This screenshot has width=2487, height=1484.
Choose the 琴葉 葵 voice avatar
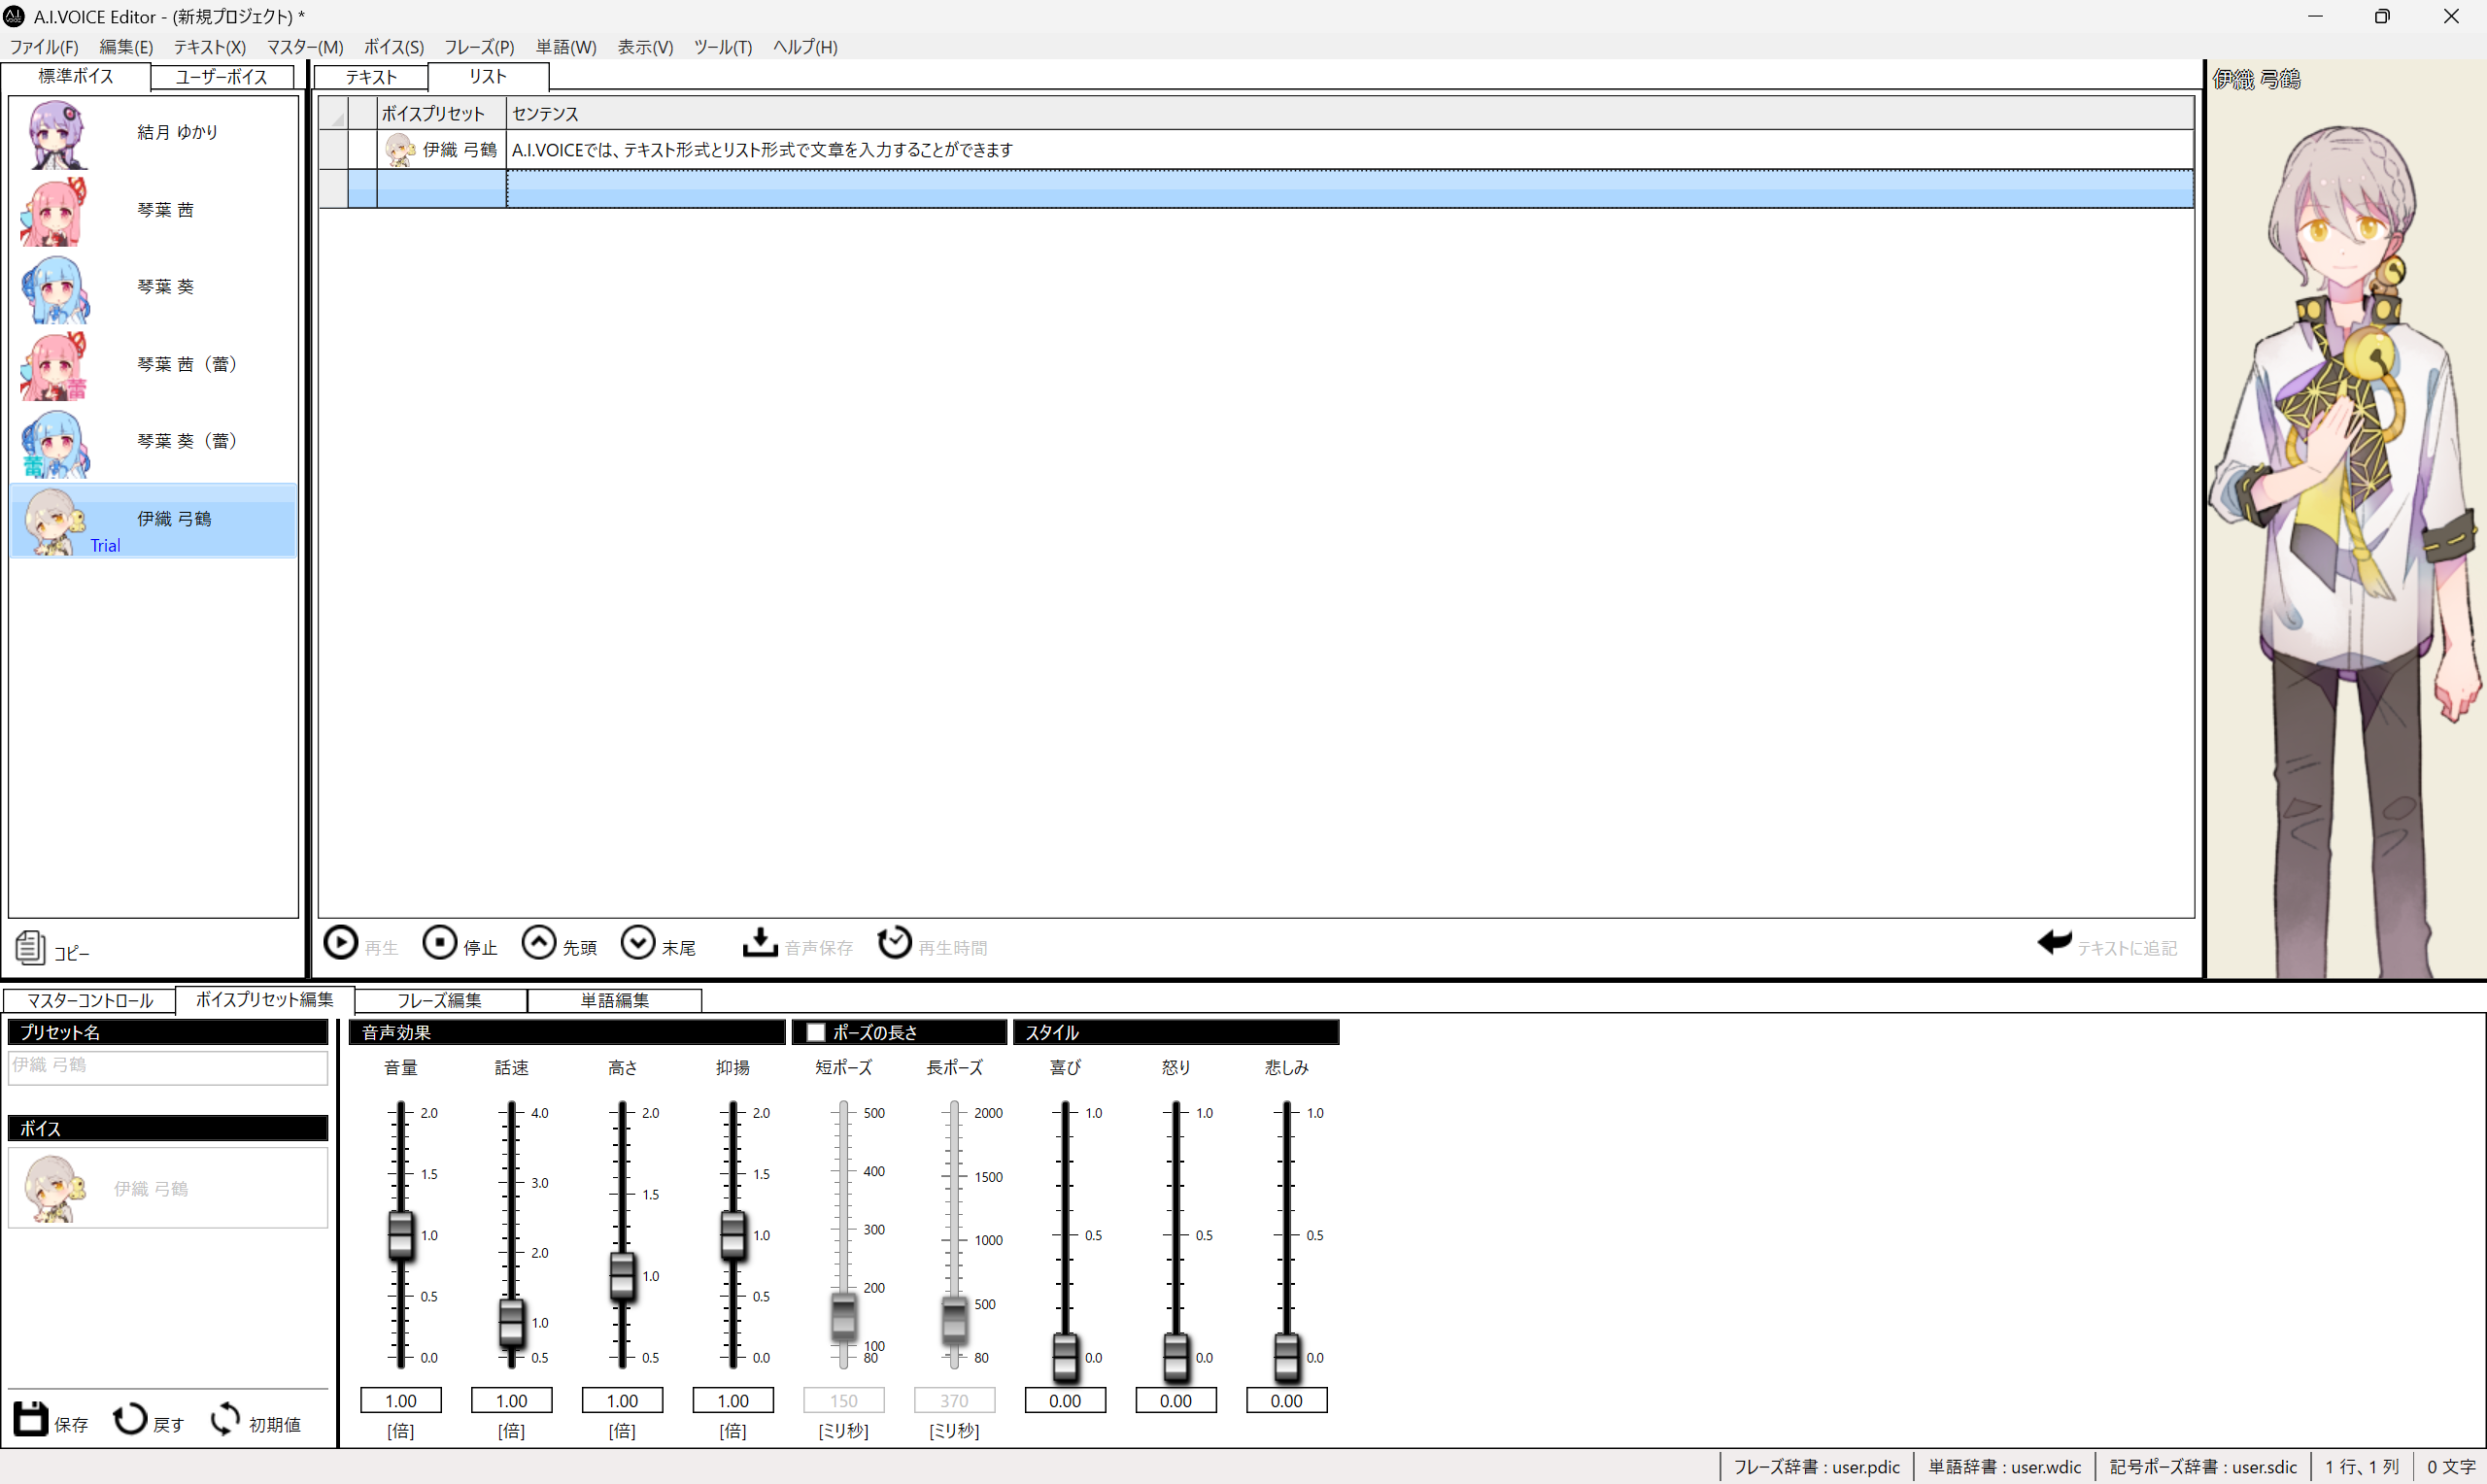[56, 289]
